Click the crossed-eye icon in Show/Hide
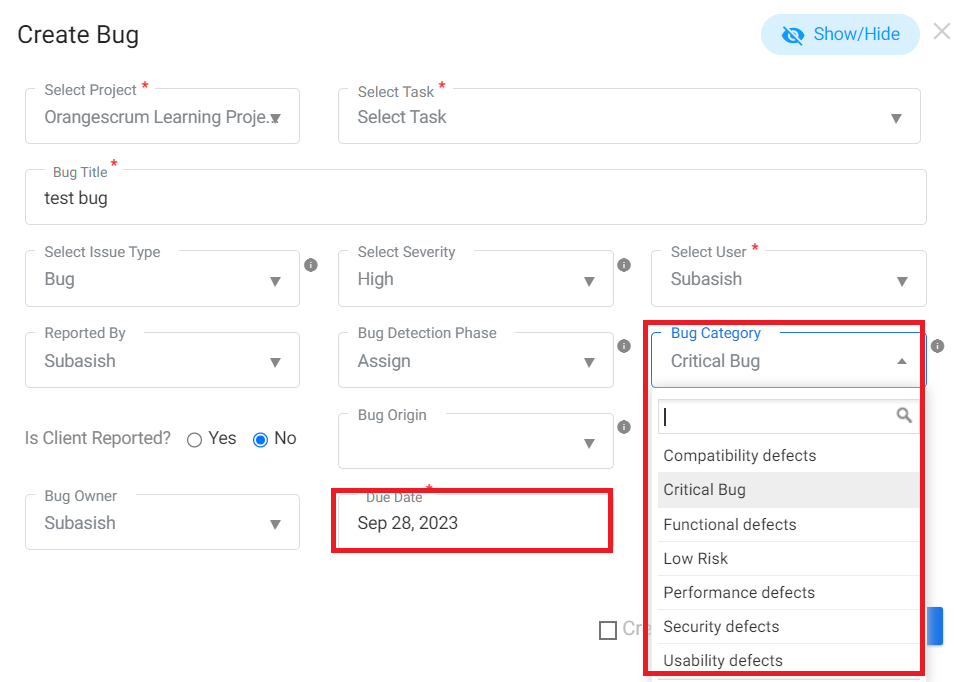The height and width of the screenshot is (682, 954). (793, 35)
